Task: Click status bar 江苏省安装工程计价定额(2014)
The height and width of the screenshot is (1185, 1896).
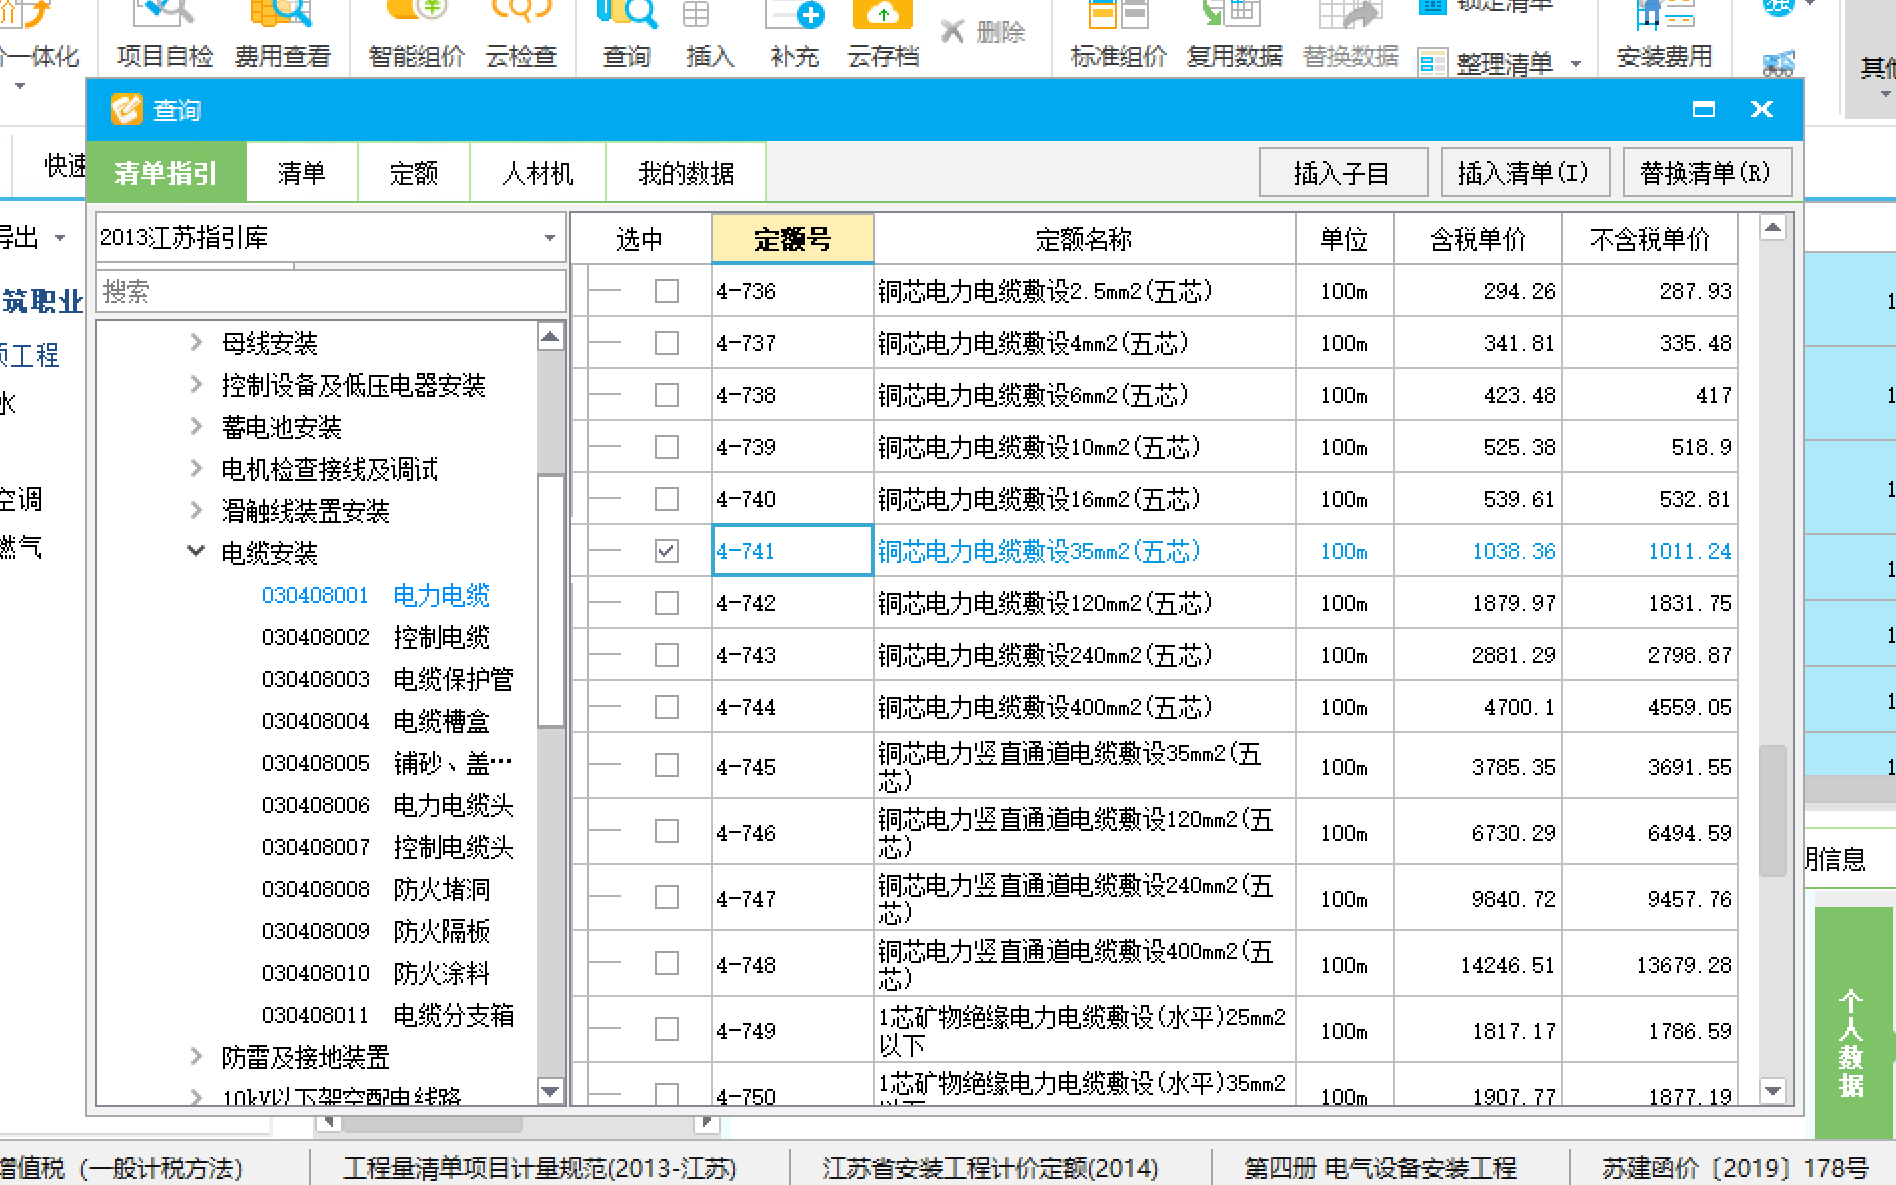Action: tap(990, 1167)
